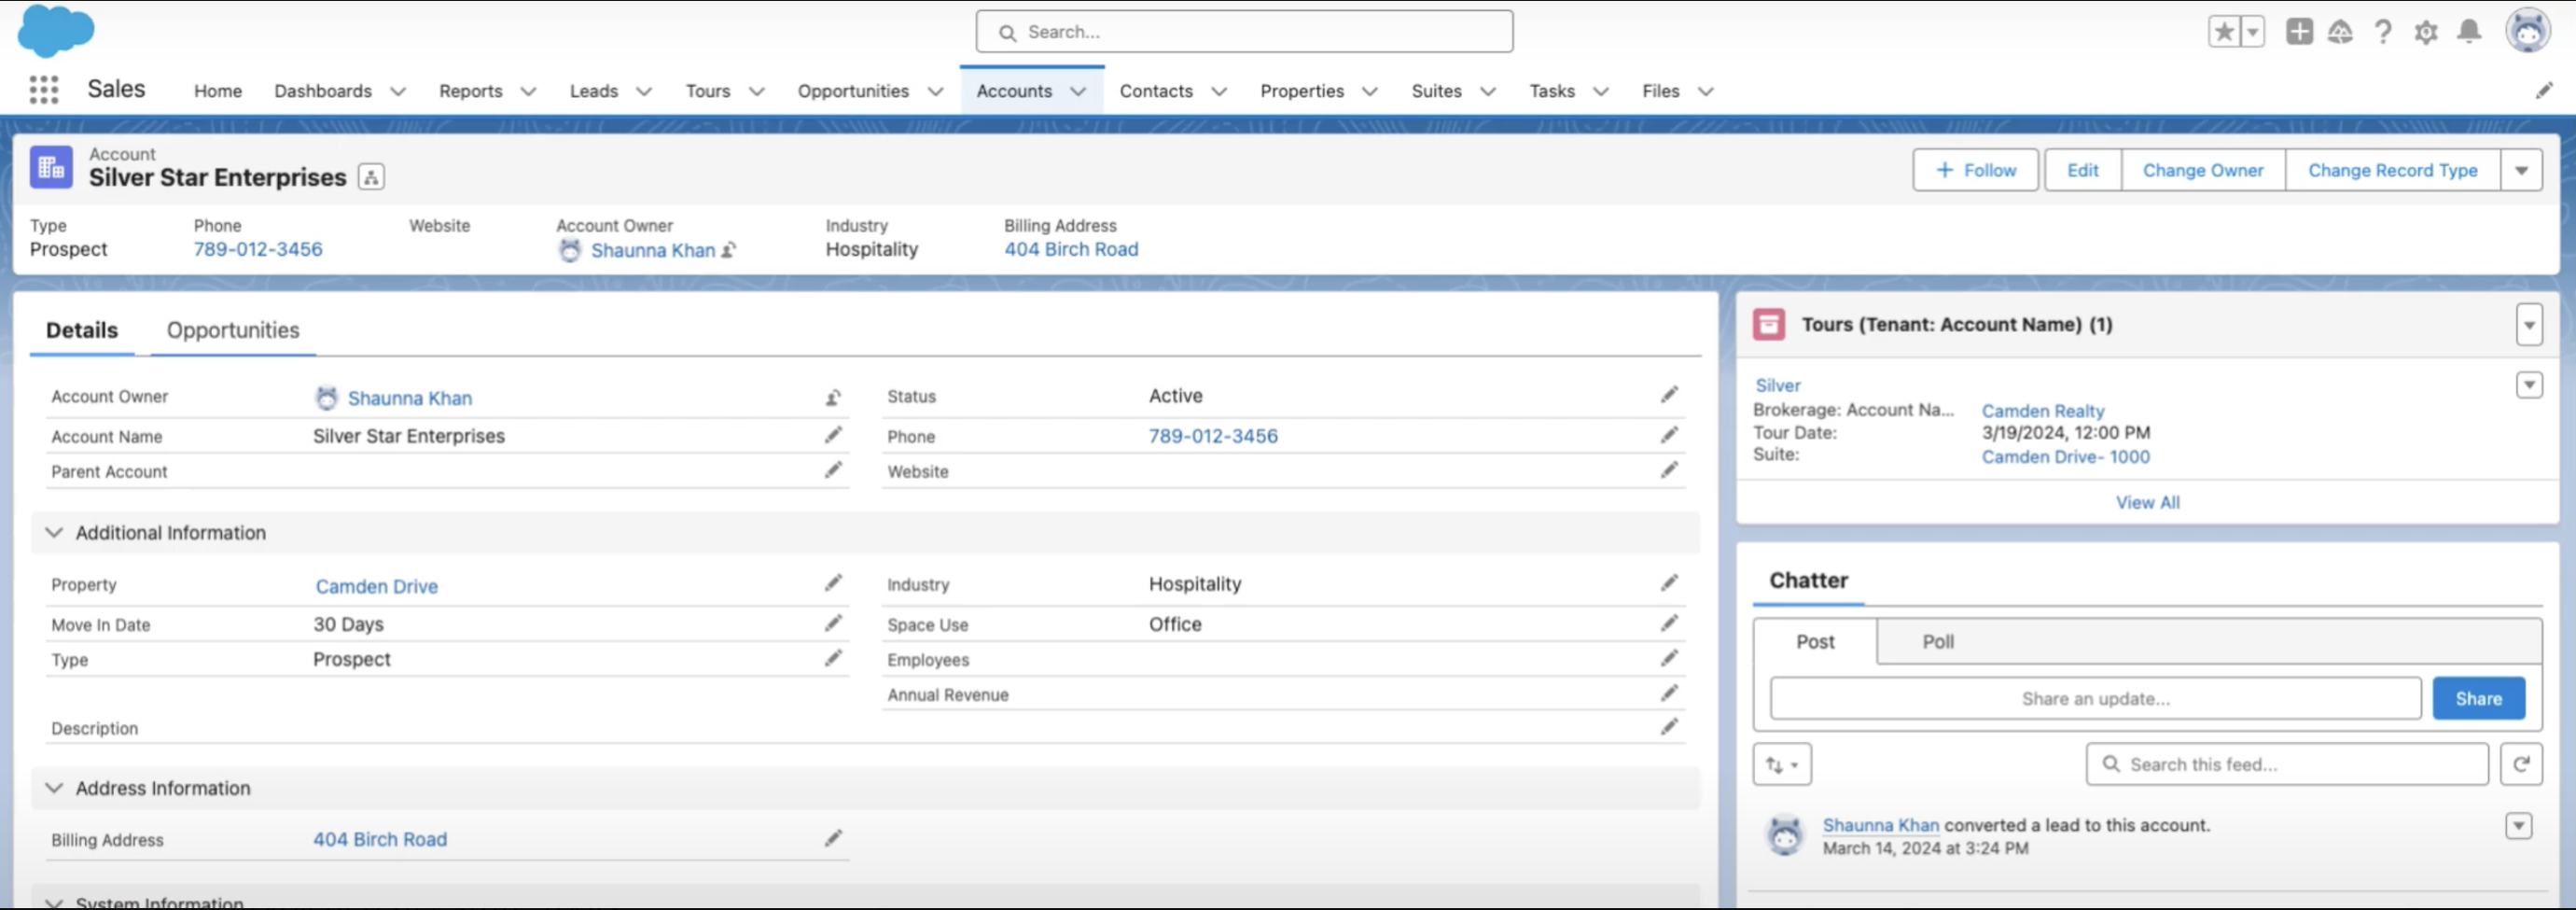
Task: Open Tasks navigation tab
Action: point(1552,91)
